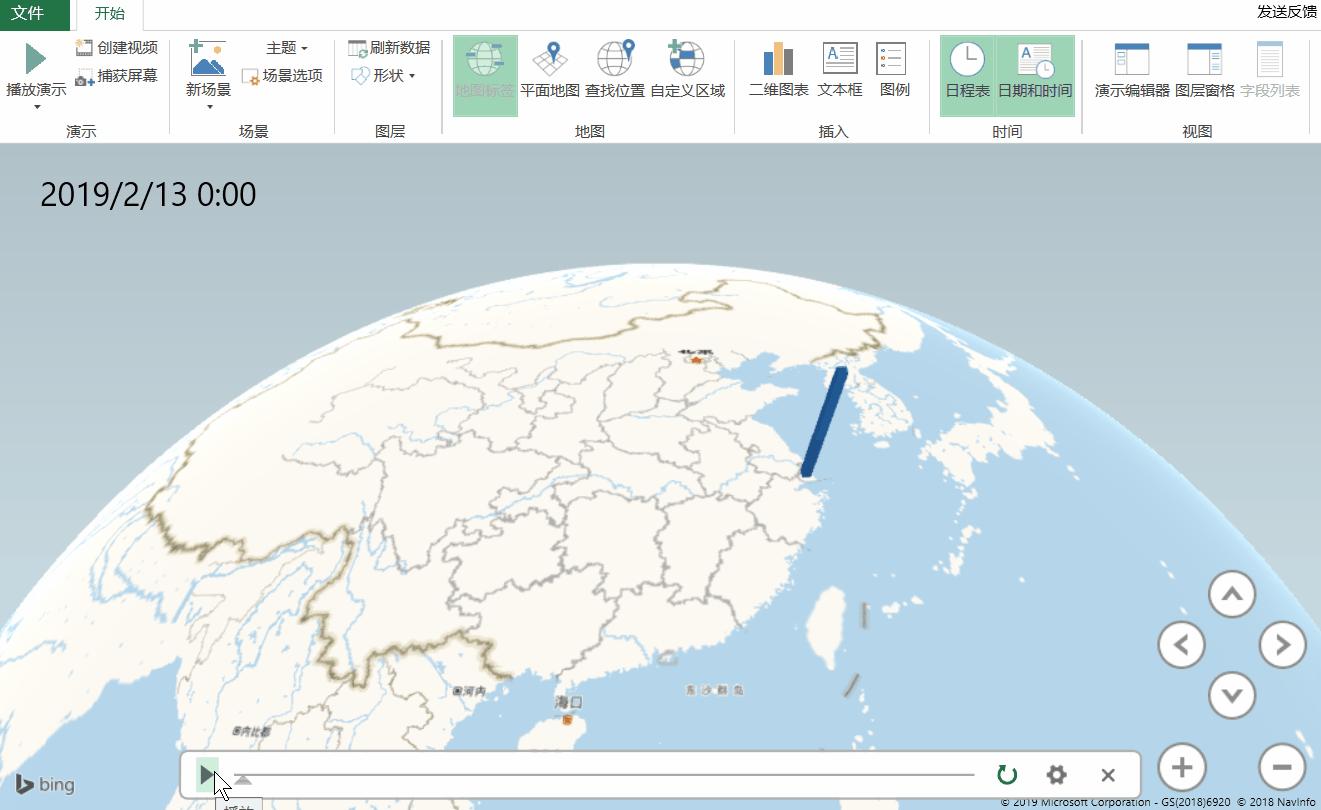1321x810 pixels.
Task: Insert a 文本框 text box
Action: pyautogui.click(x=839, y=68)
